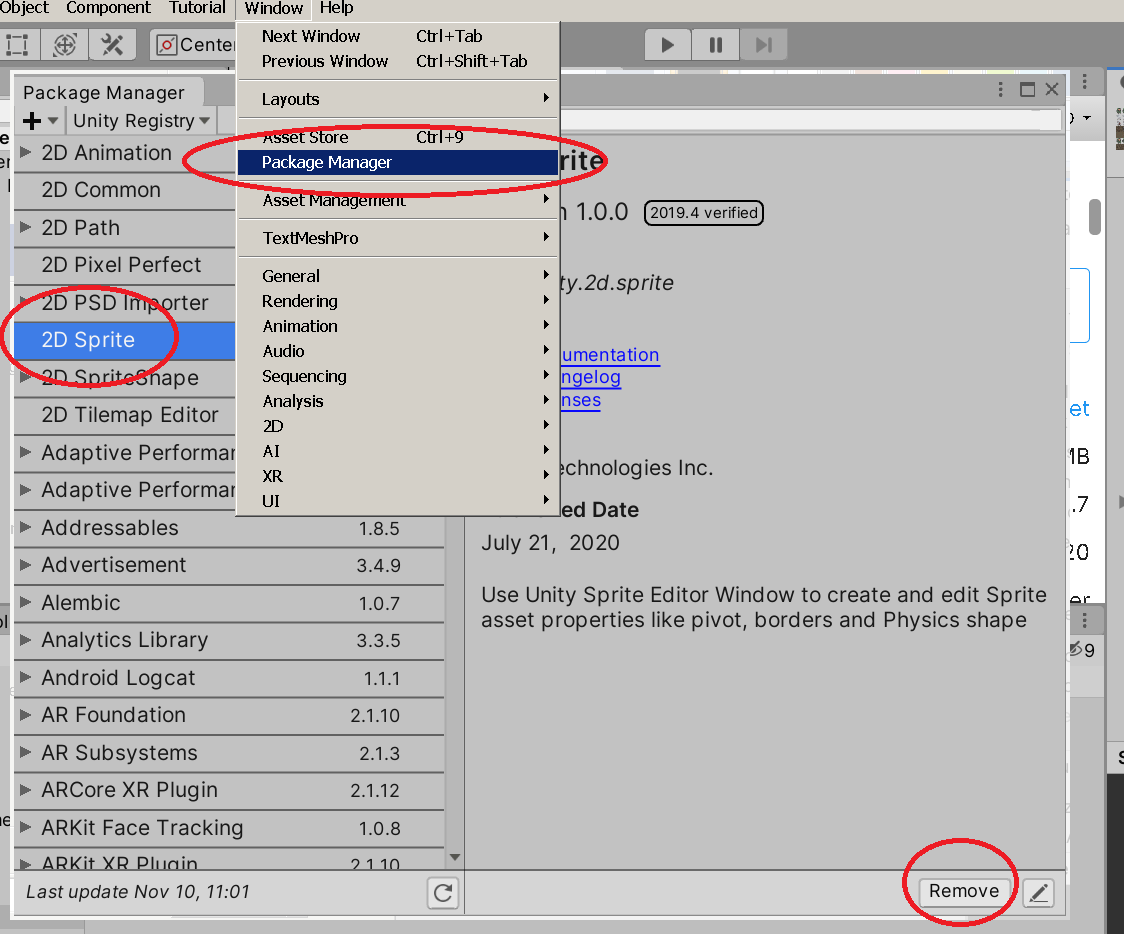
Task: Open background panel kebab menu at top
Action: click(1085, 82)
